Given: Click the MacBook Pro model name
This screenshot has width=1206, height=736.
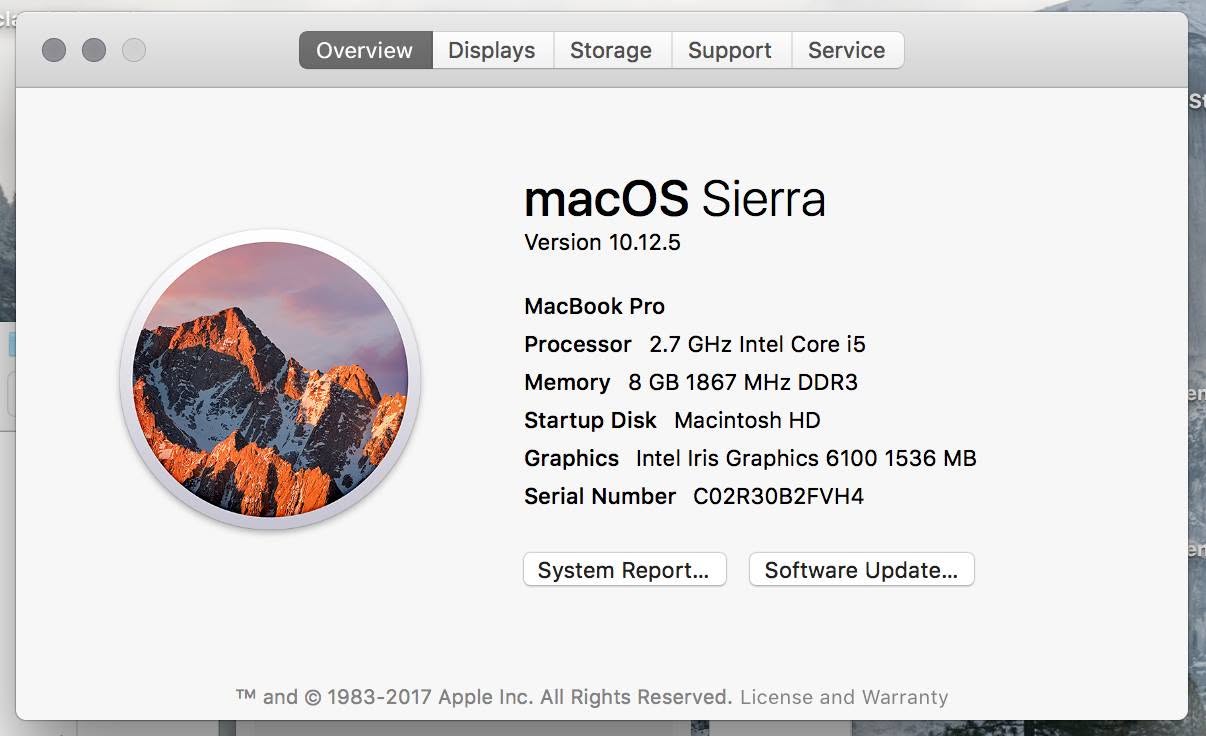Looking at the screenshot, I should (594, 306).
